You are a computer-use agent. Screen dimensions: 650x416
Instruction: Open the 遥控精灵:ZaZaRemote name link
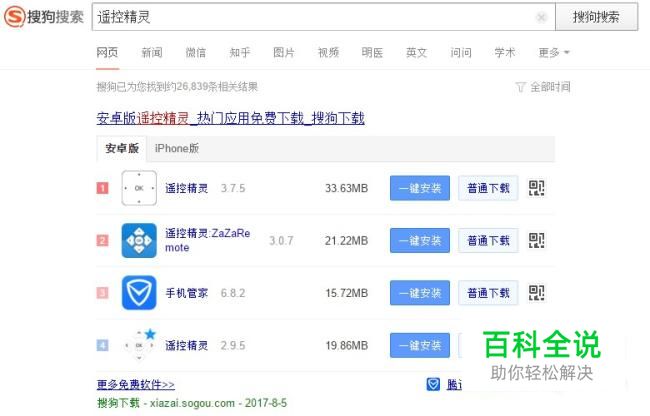tap(207, 240)
